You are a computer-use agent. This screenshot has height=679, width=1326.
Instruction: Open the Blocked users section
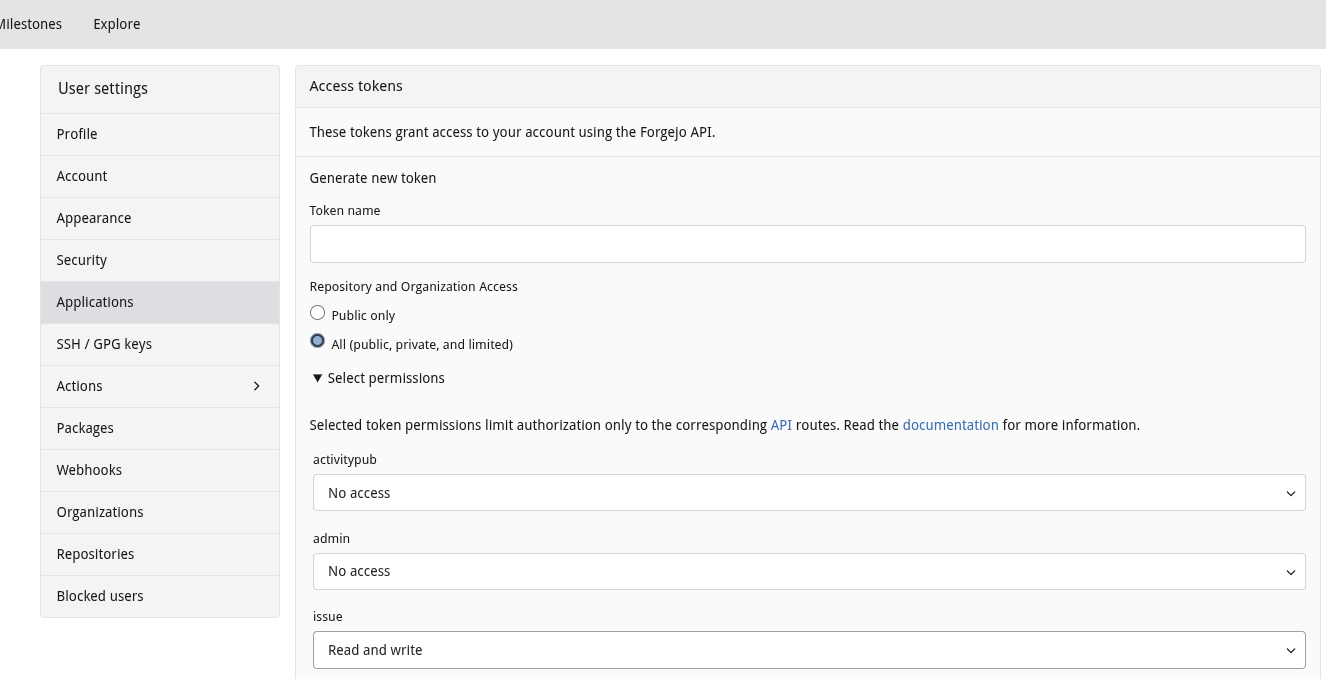[100, 596]
